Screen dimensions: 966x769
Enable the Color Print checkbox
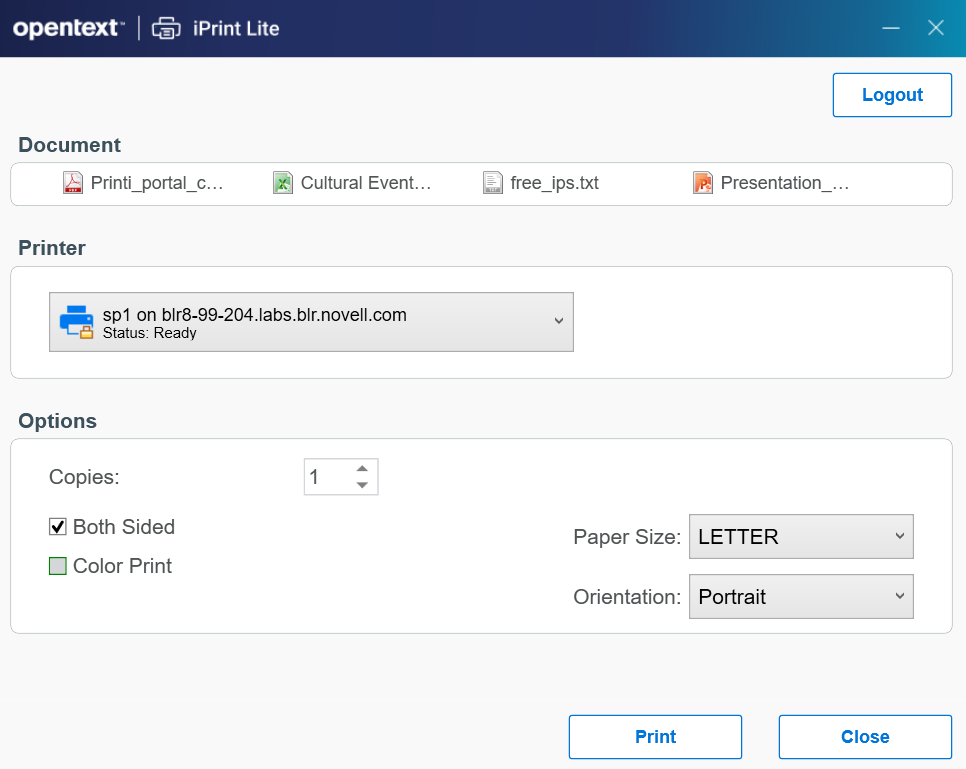(58, 566)
